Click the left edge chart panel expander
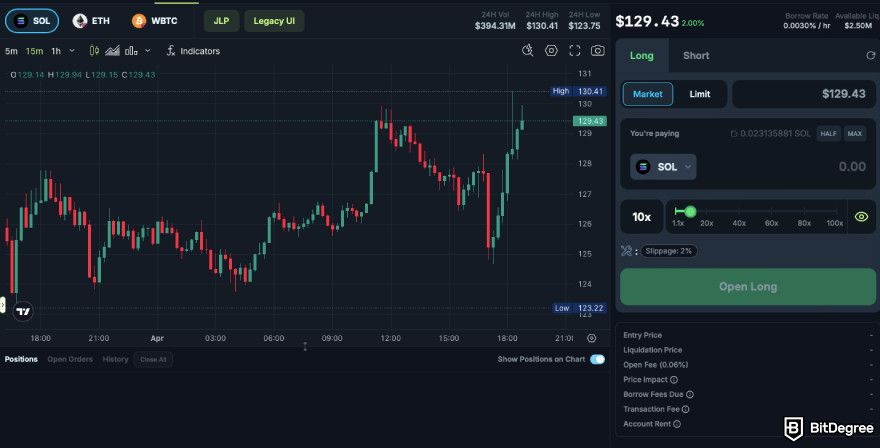 (2, 305)
